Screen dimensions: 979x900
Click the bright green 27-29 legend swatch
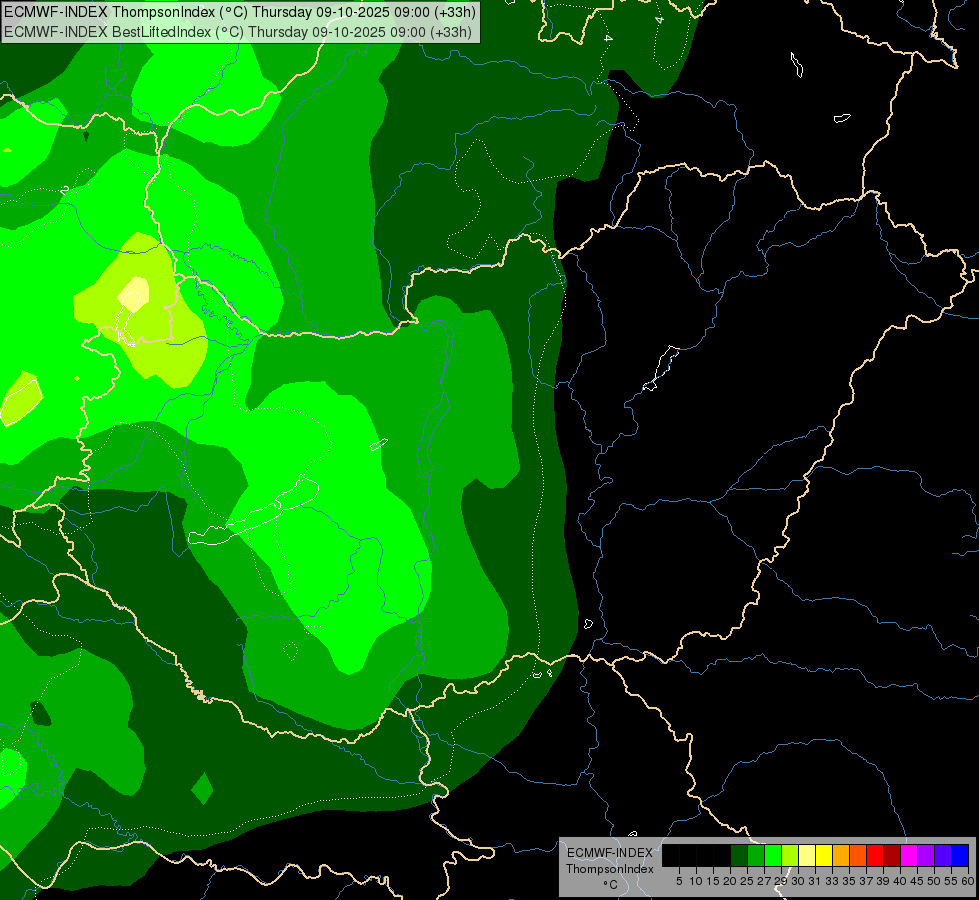773,855
